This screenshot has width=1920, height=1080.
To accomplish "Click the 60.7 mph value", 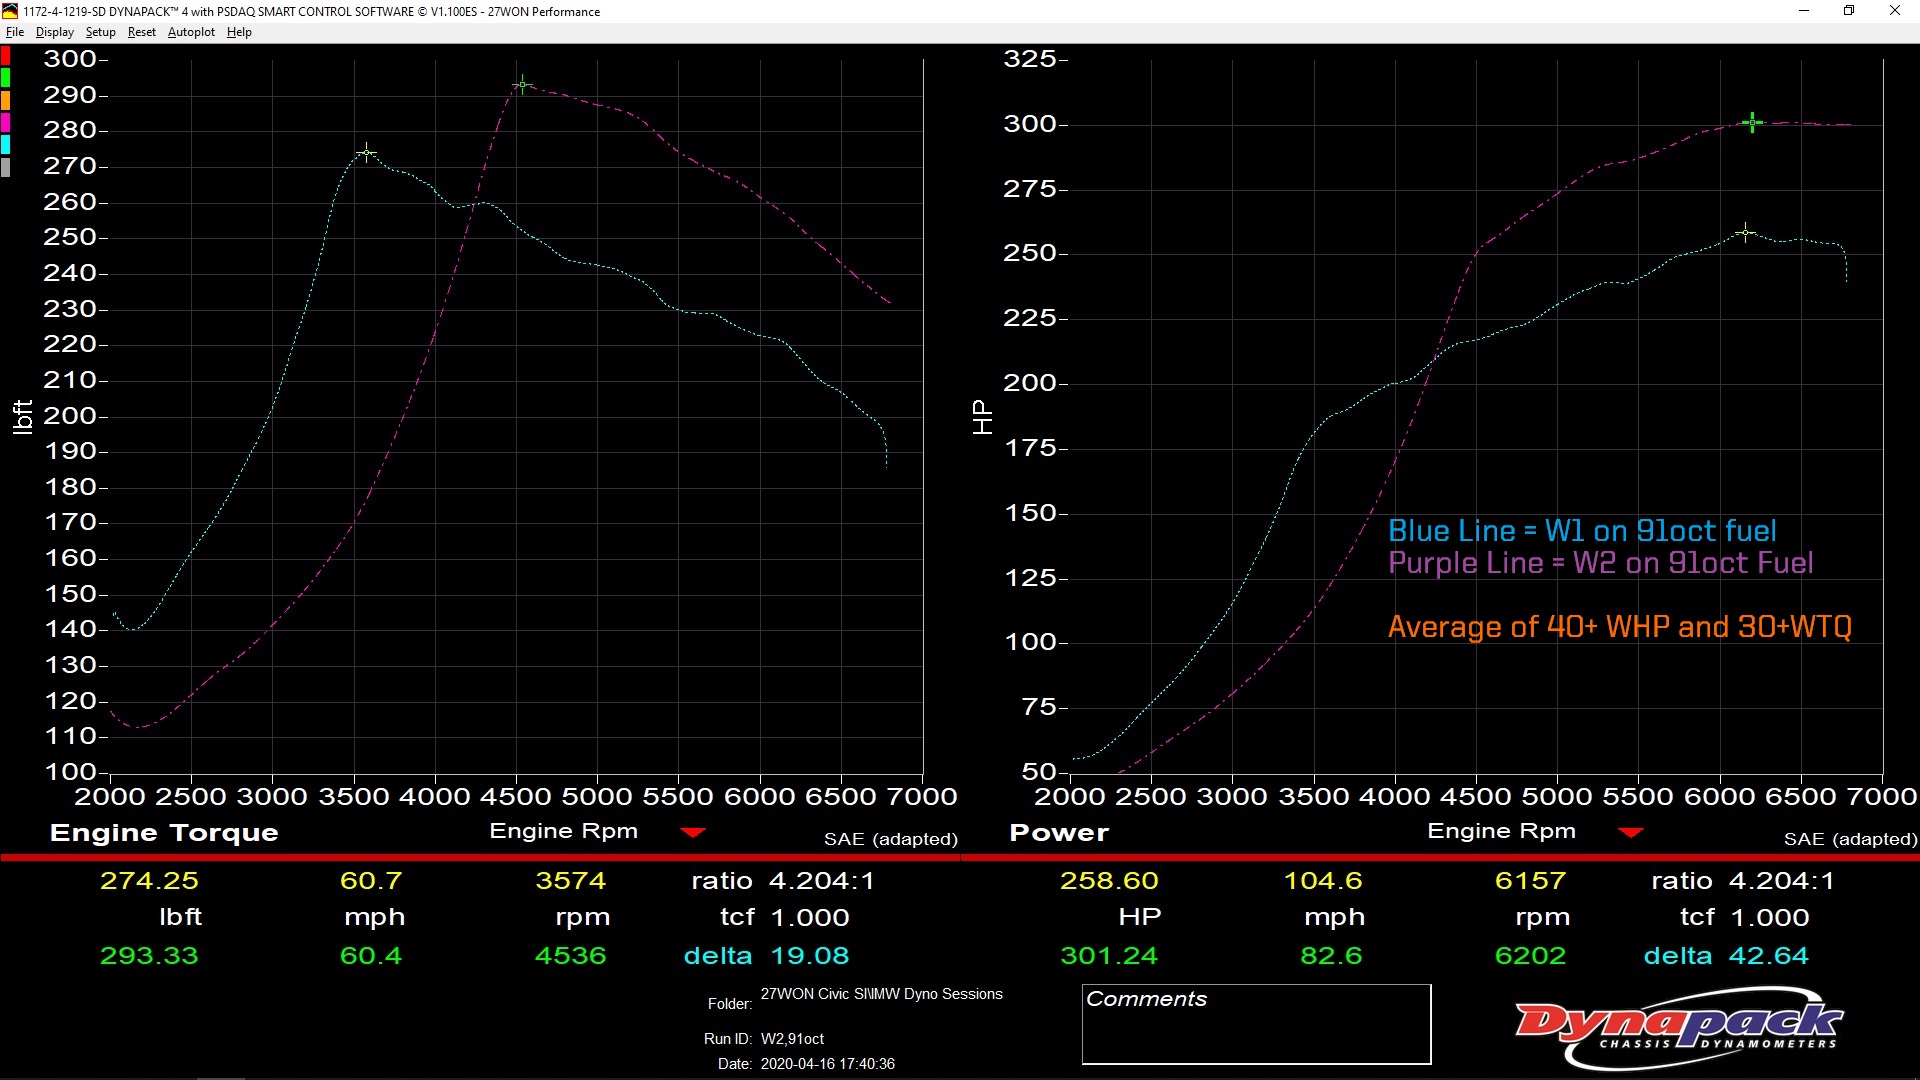I will coord(371,881).
